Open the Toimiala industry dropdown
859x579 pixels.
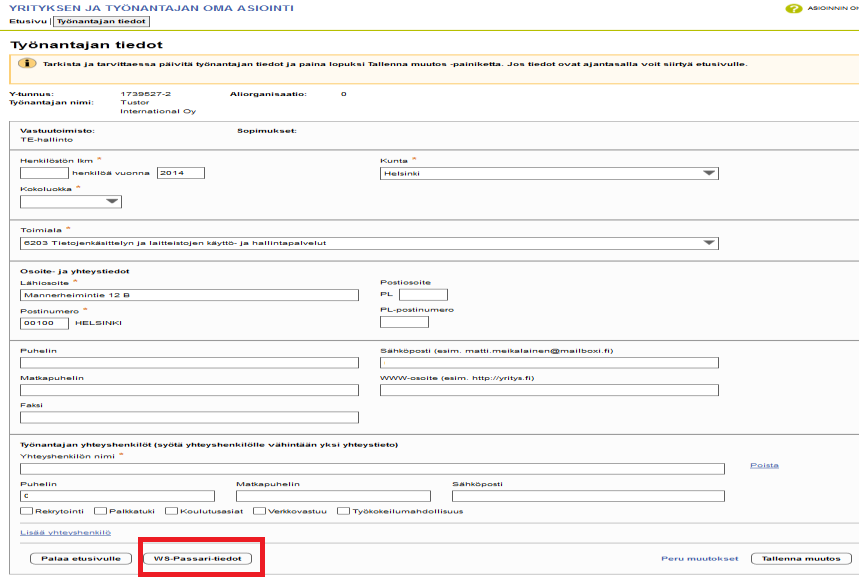[369, 242]
